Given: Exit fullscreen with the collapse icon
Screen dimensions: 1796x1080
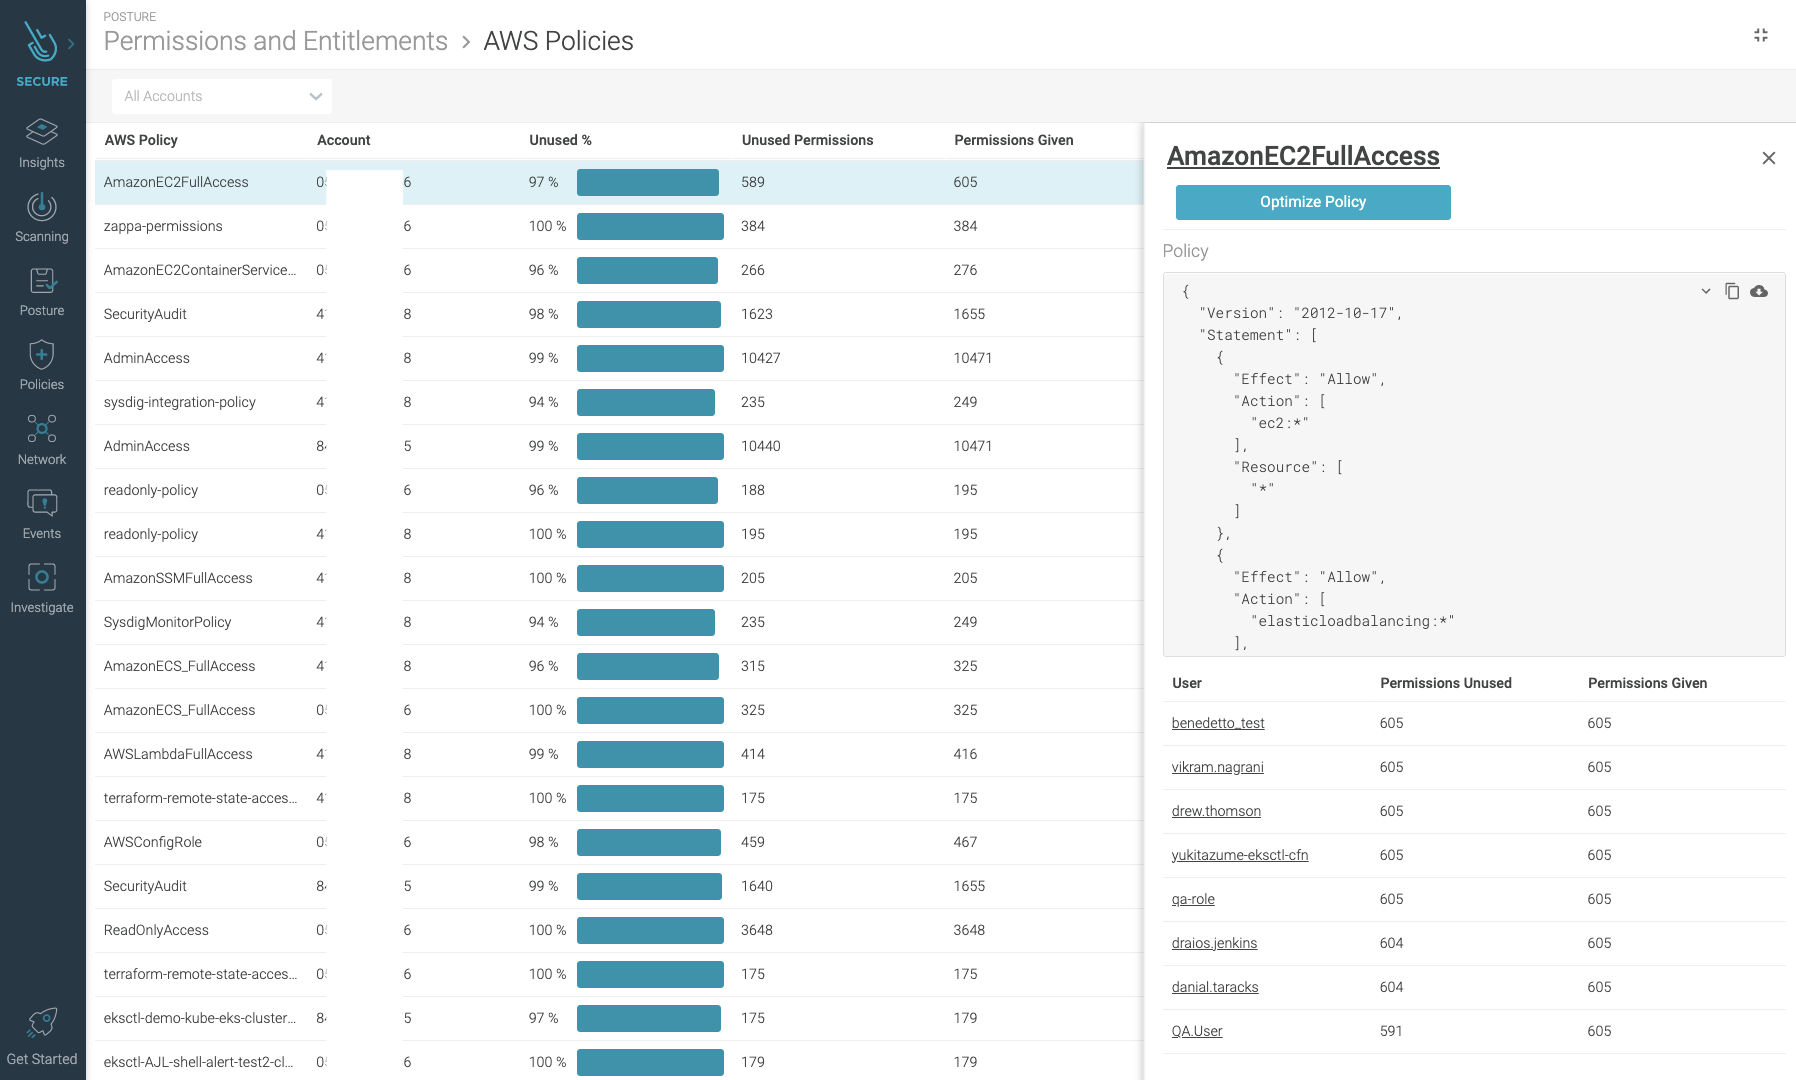Looking at the screenshot, I should click(x=1761, y=35).
